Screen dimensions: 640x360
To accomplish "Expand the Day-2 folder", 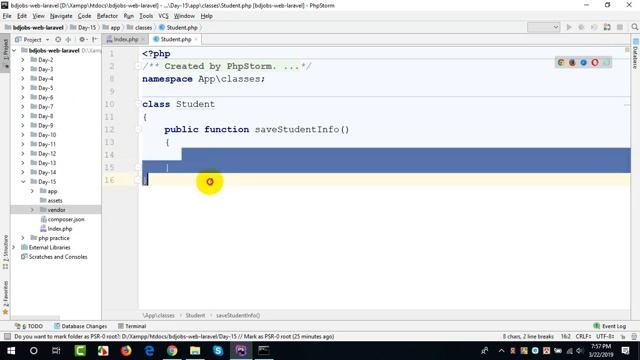I will (23, 60).
